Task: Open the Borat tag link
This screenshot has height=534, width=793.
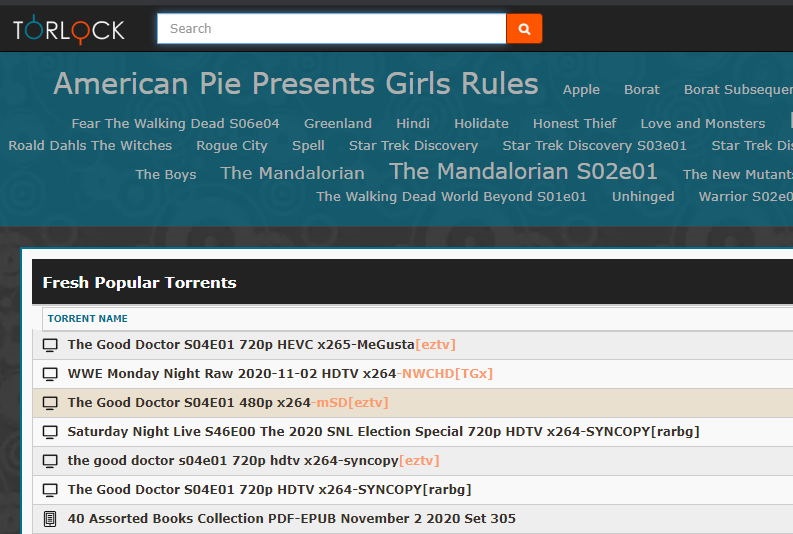Action: pyautogui.click(x=642, y=90)
